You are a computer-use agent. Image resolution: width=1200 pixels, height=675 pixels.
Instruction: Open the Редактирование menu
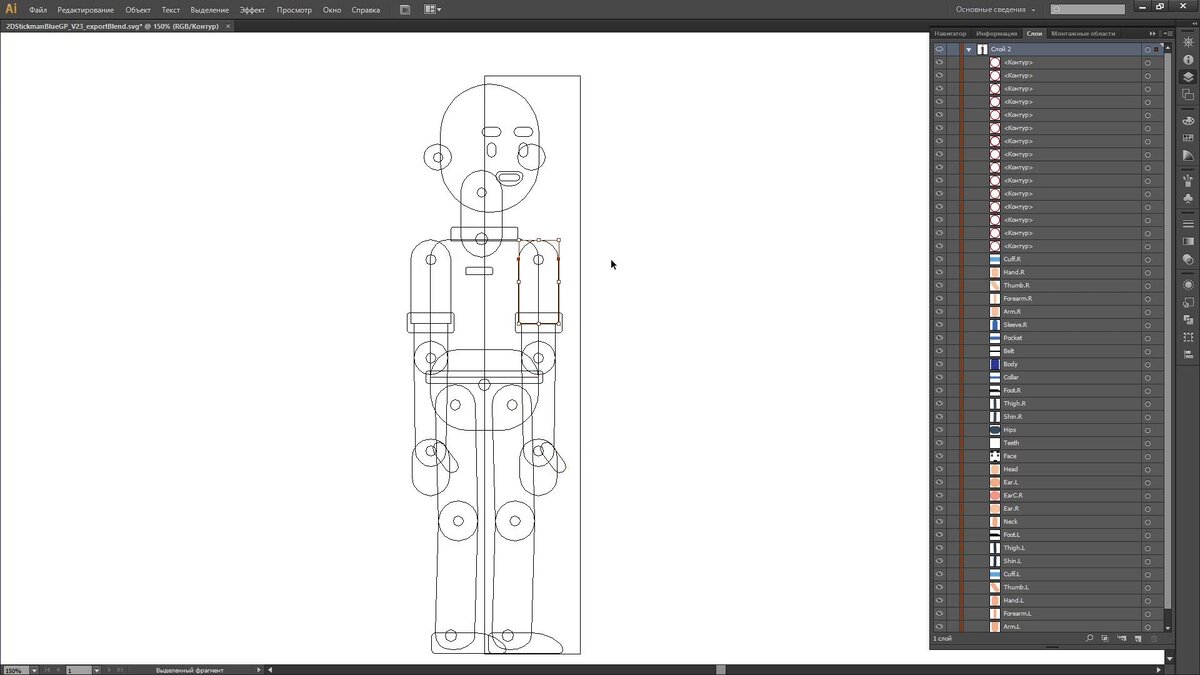(86, 9)
